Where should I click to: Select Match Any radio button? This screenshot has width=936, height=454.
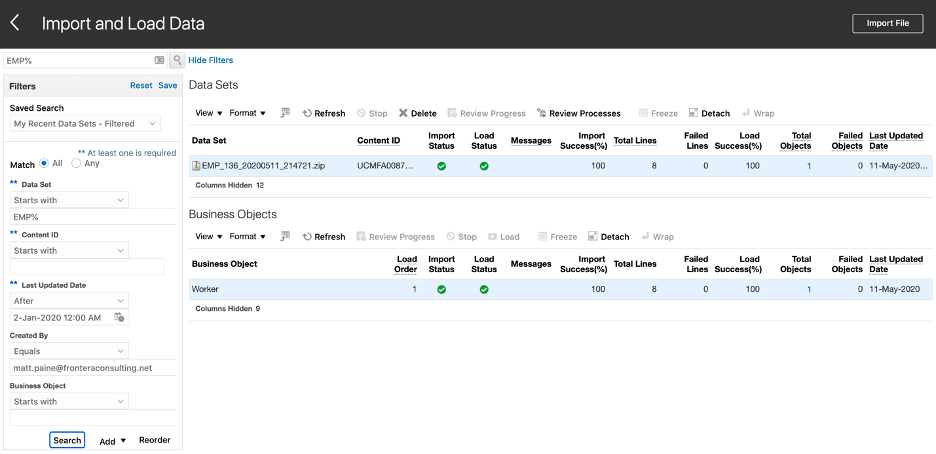(x=76, y=163)
